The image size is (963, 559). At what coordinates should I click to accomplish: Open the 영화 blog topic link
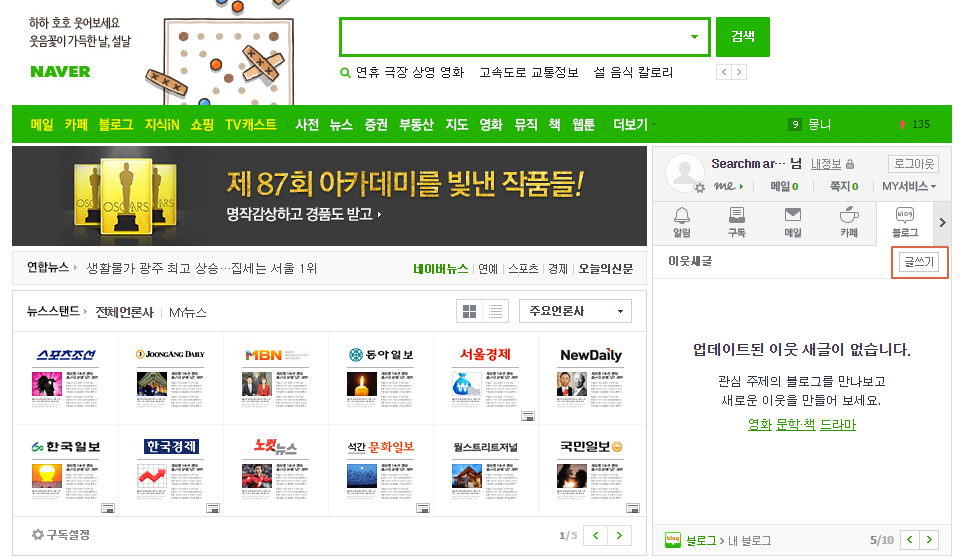760,424
